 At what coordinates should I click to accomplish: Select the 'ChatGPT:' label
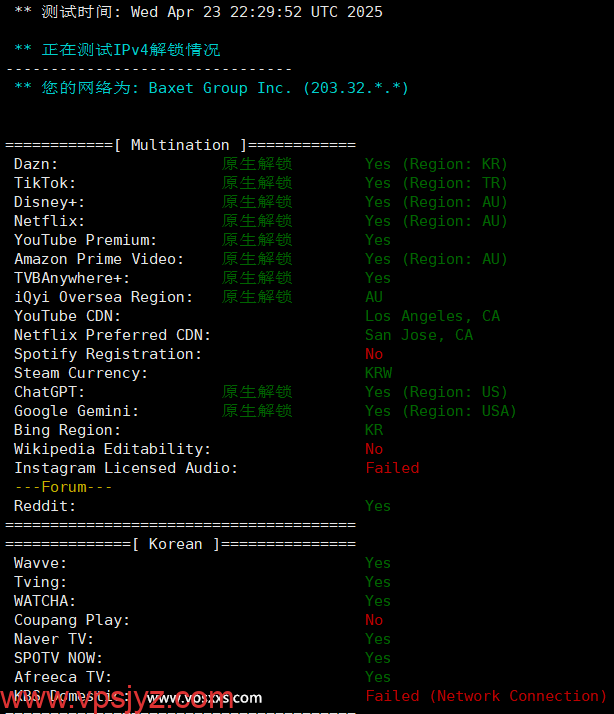coord(49,392)
